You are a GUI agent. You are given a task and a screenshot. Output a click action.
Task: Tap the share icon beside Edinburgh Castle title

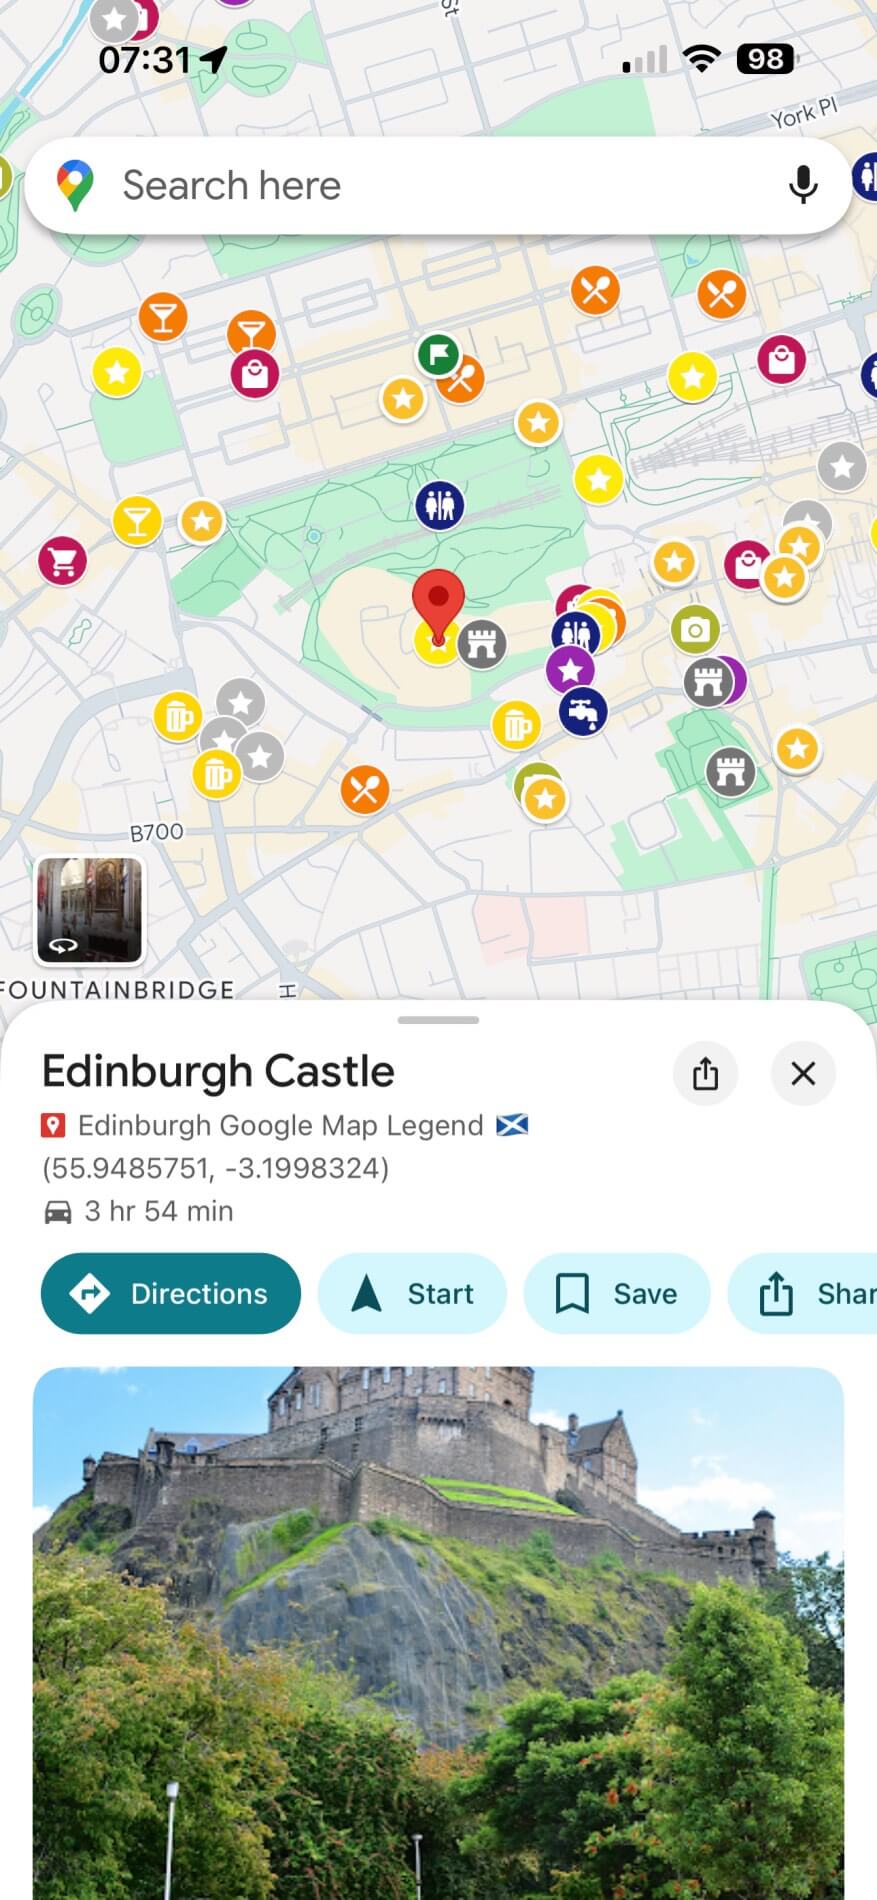(706, 1073)
